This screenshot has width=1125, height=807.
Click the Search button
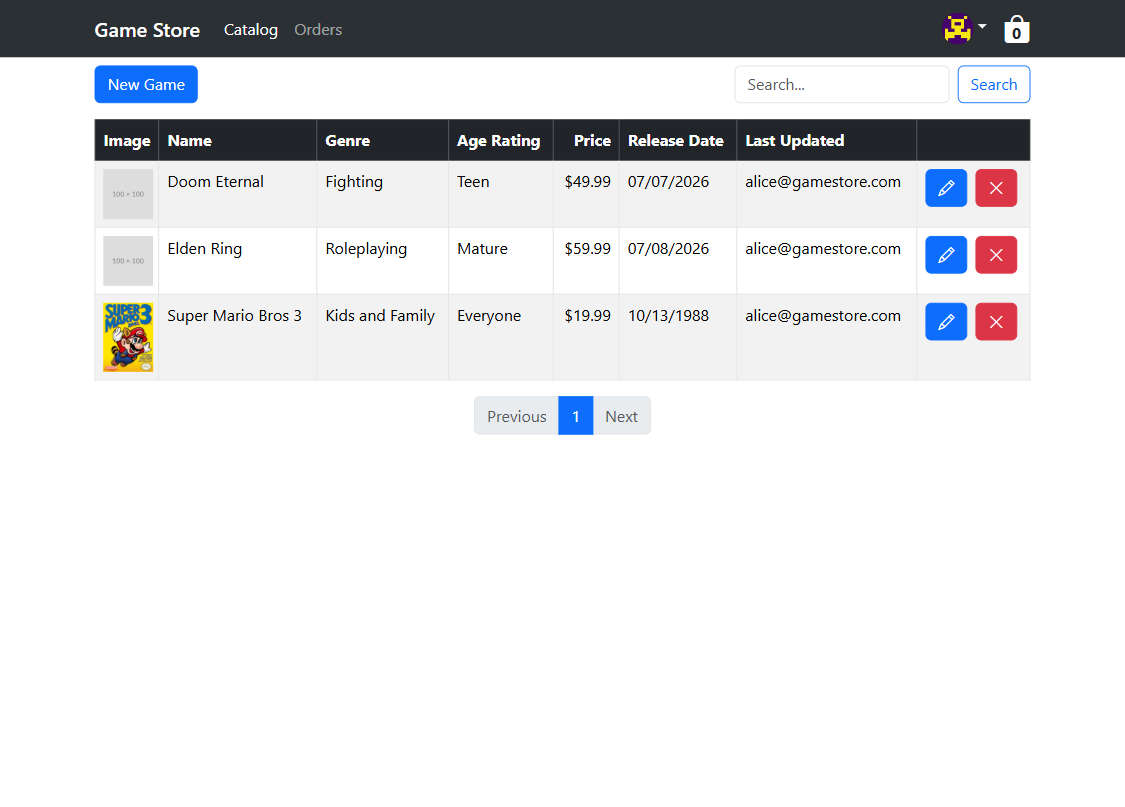(x=993, y=85)
